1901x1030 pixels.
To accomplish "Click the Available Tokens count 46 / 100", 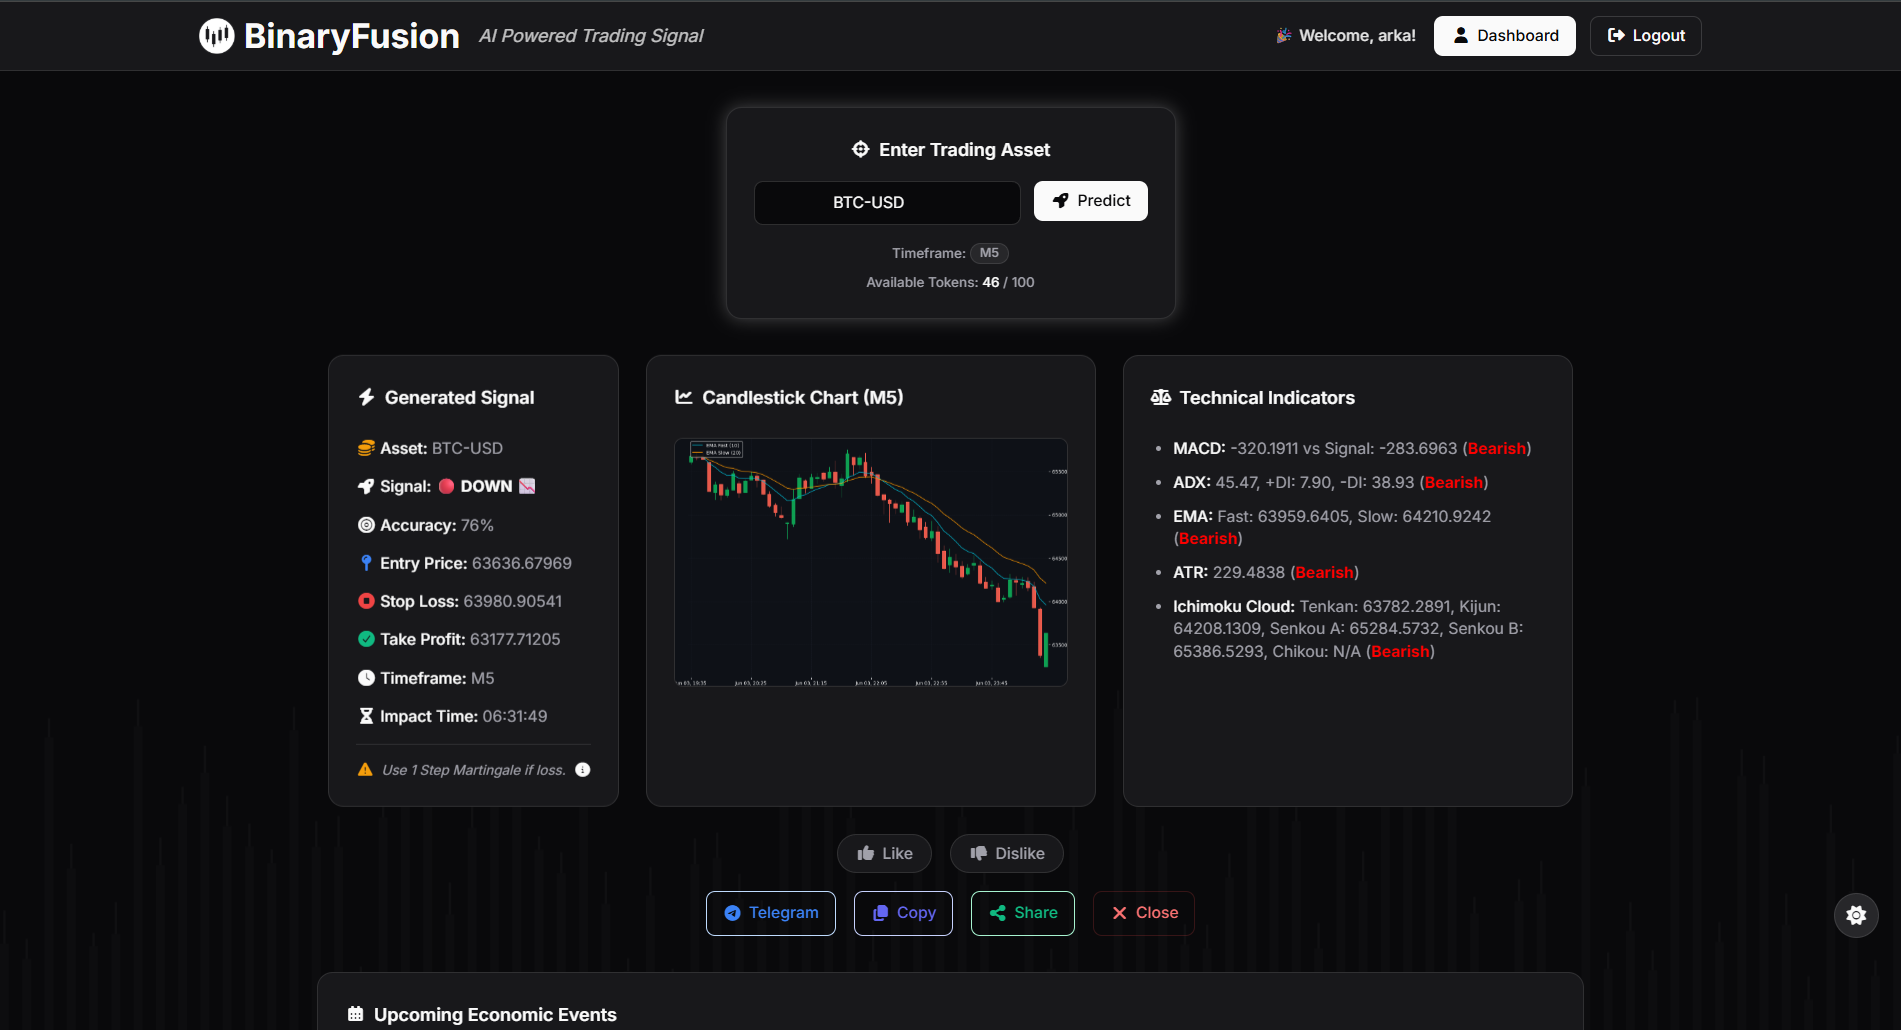I will (x=1008, y=282).
